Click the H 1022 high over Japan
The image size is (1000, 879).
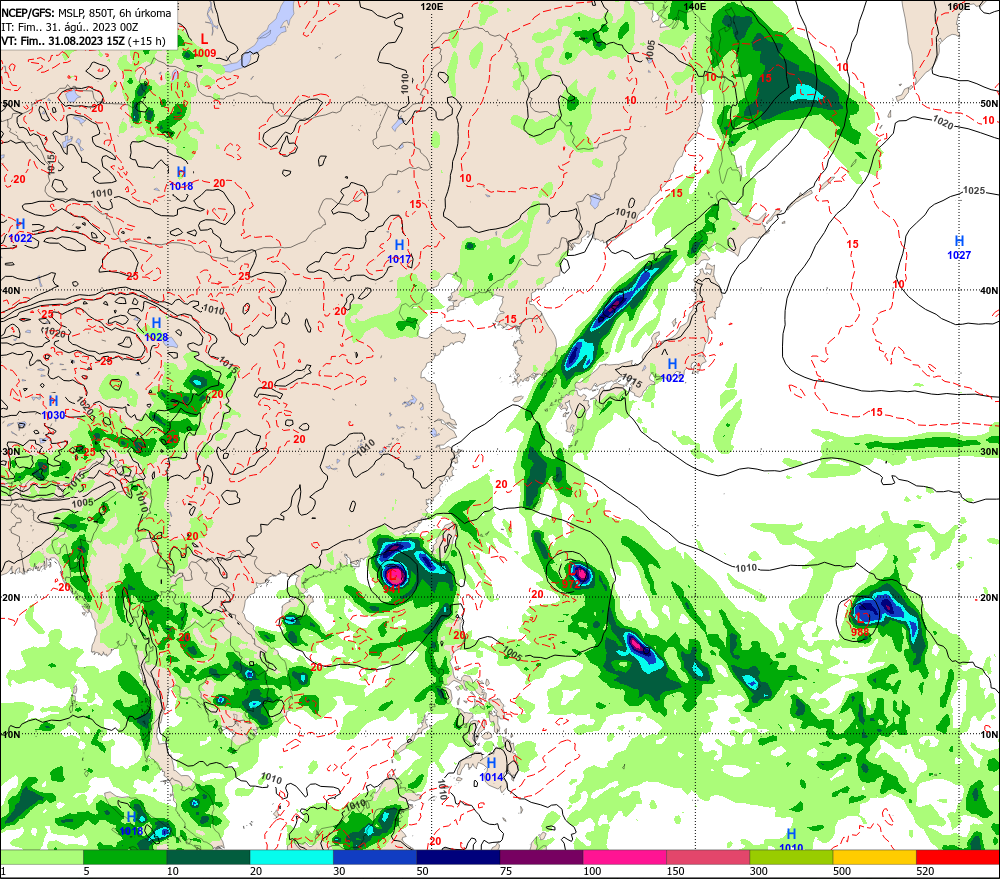click(x=672, y=371)
